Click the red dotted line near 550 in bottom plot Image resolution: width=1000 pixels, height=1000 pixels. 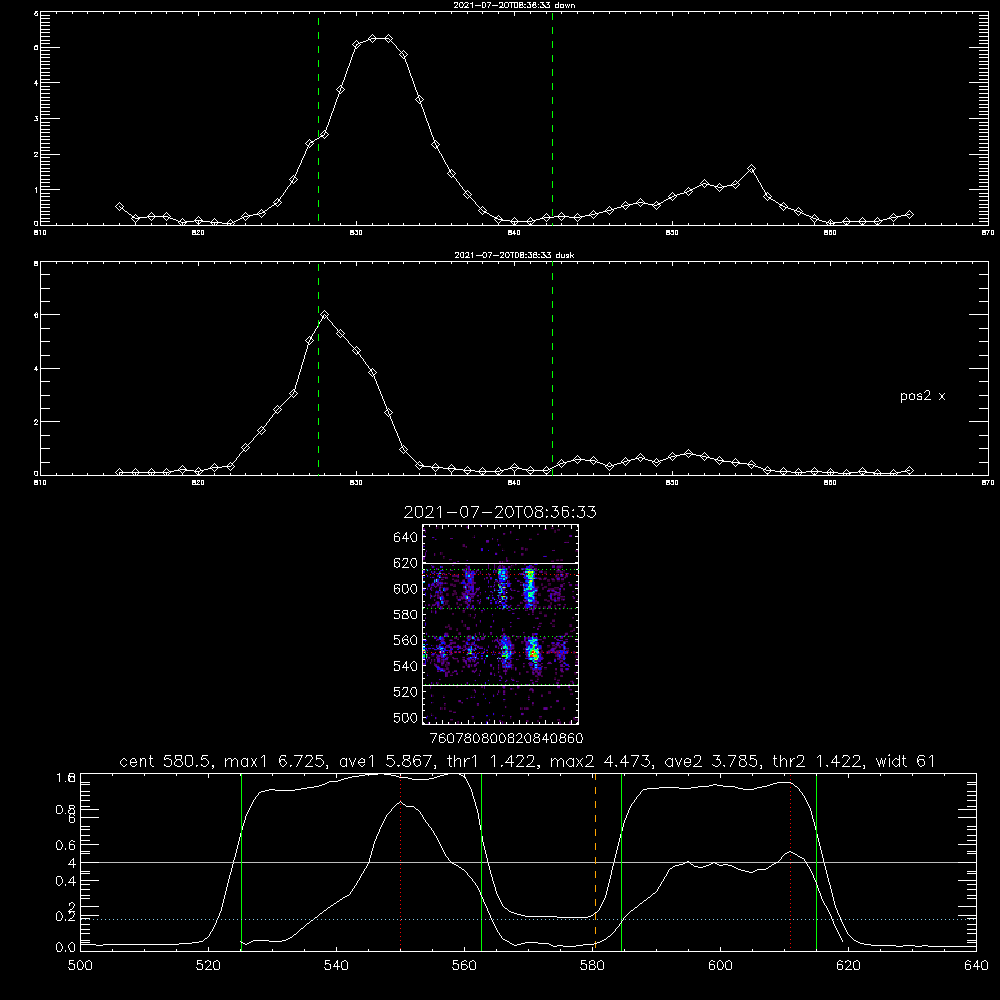click(x=401, y=861)
